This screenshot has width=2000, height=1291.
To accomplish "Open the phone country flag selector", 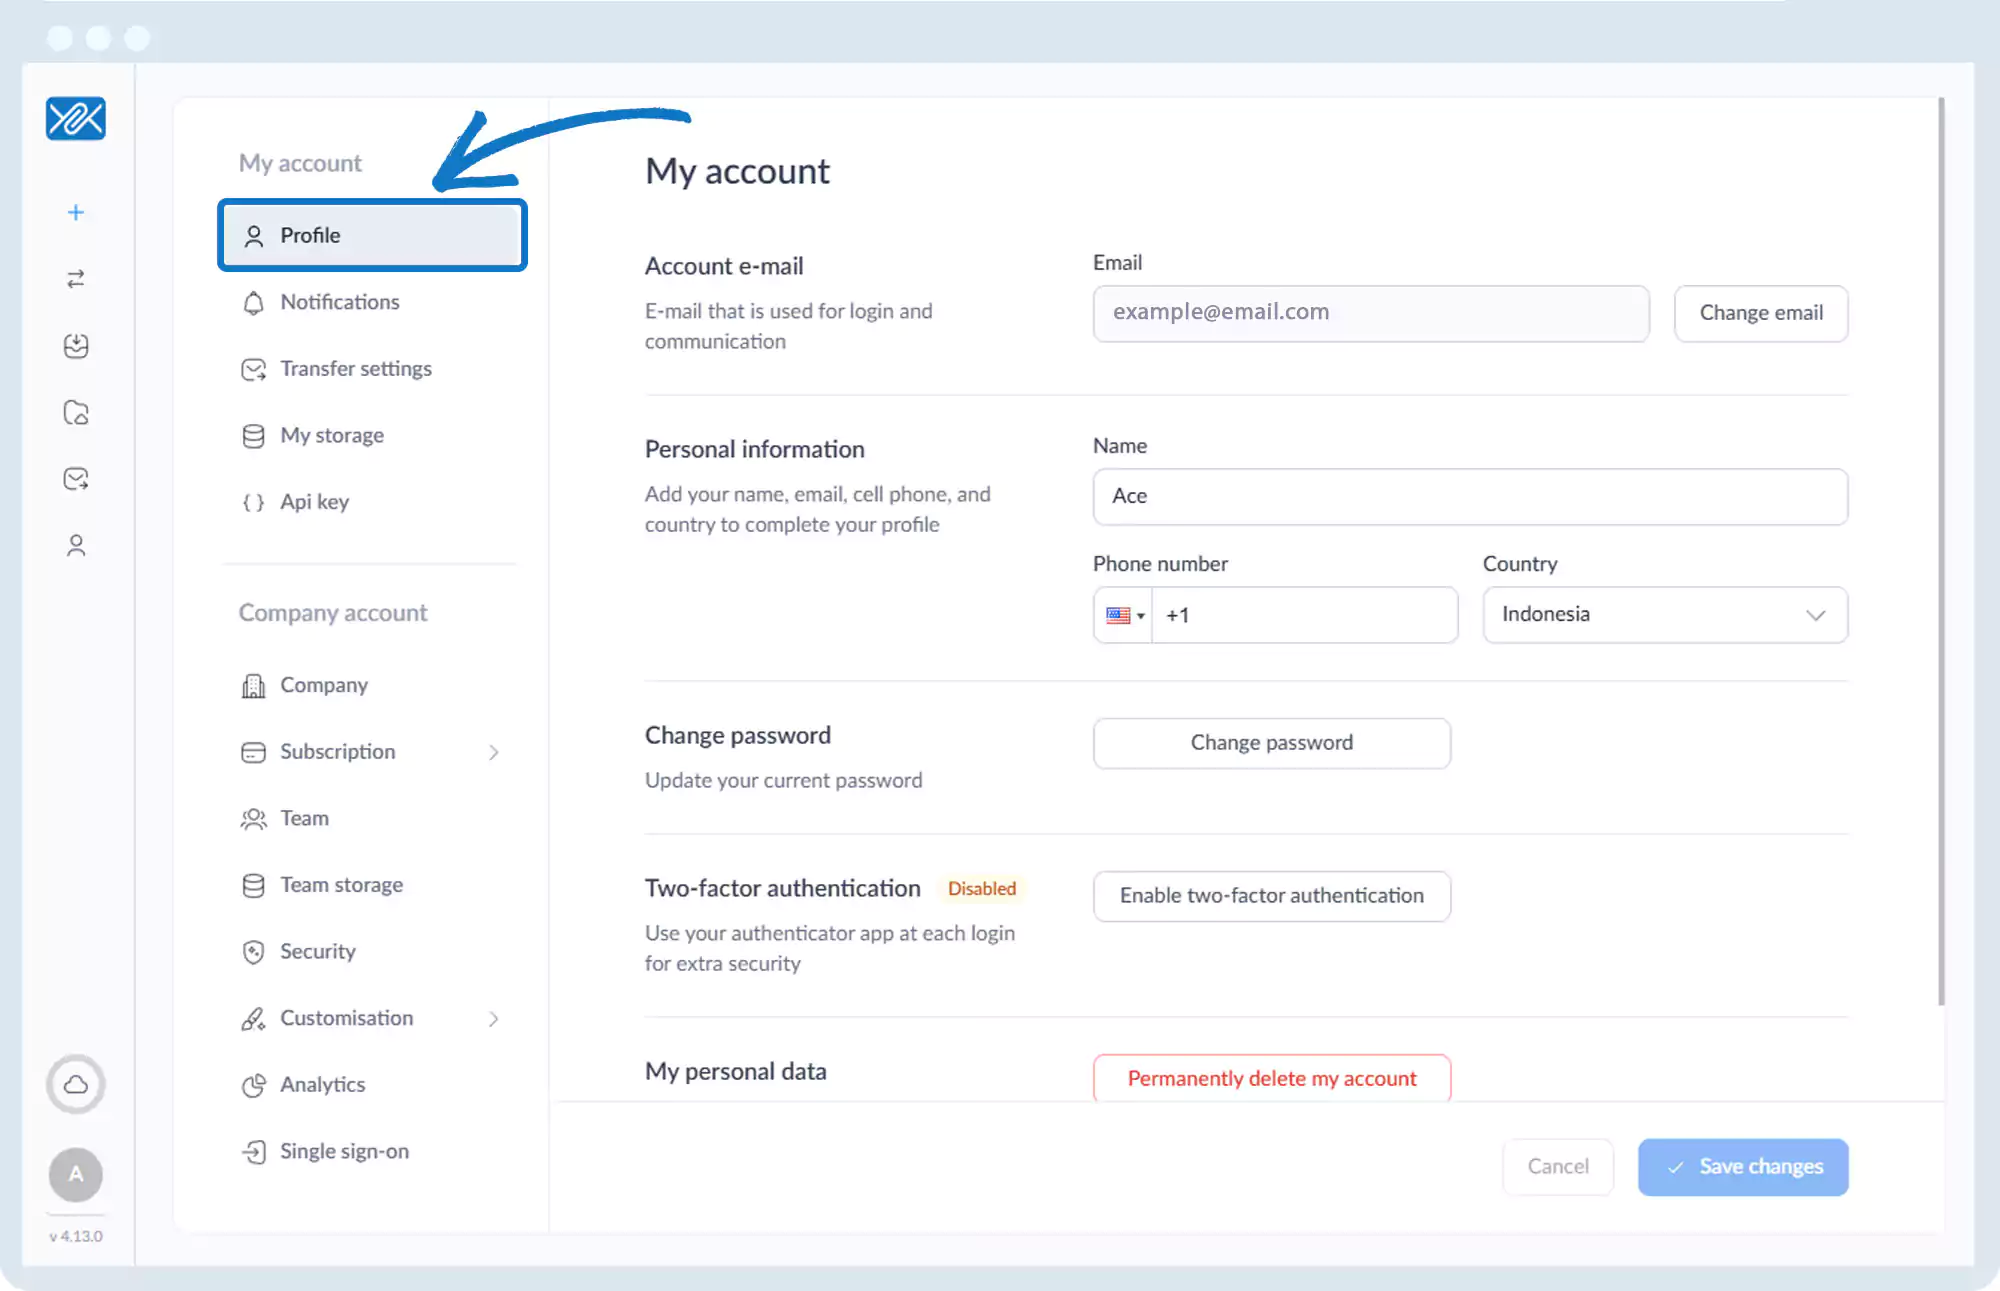I will point(1124,615).
